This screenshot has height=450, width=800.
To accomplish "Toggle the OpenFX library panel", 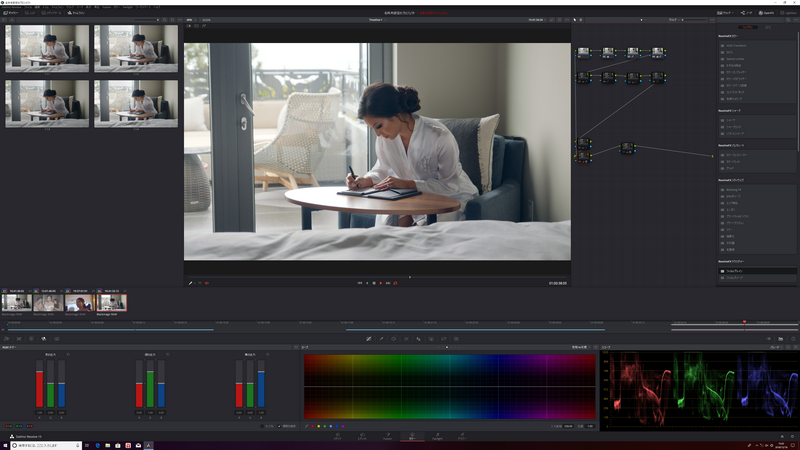I will tap(766, 13).
